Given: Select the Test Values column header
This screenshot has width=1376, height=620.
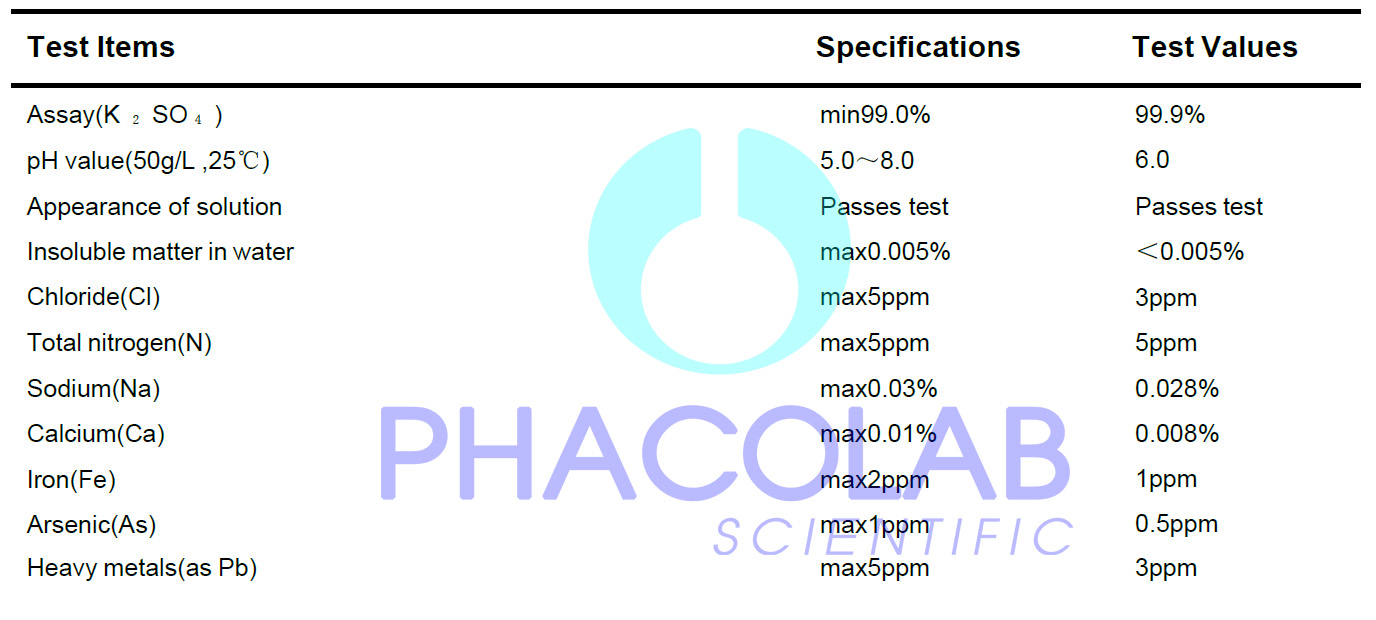Looking at the screenshot, I should (x=1214, y=47).
